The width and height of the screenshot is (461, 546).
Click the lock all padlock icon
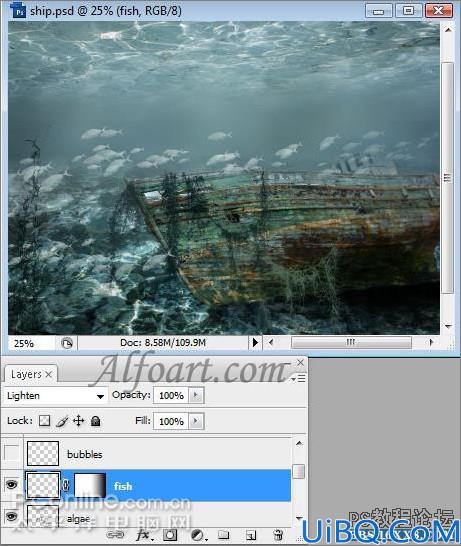[x=95, y=421]
